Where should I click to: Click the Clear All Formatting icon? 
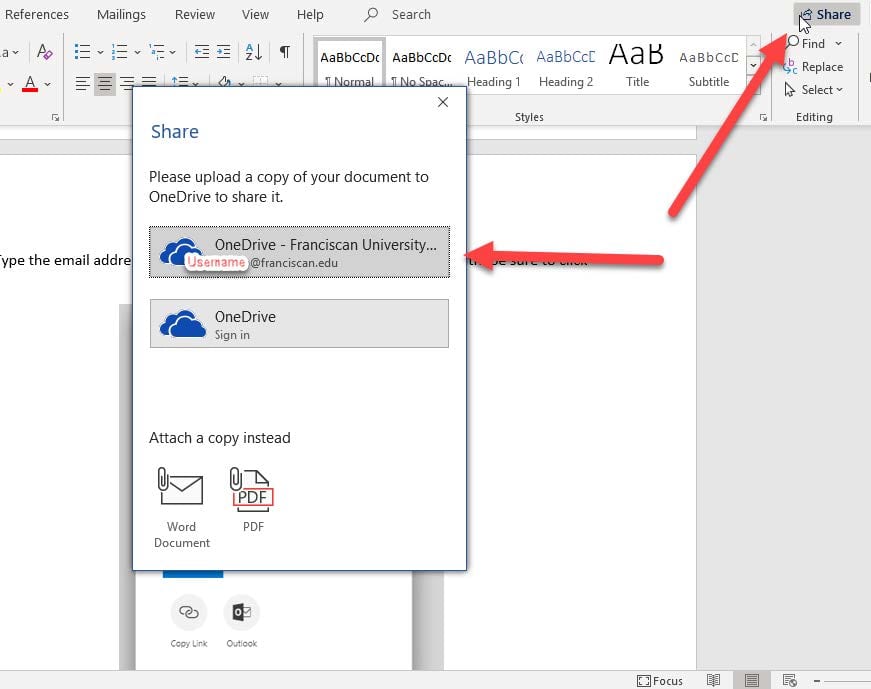pos(44,52)
